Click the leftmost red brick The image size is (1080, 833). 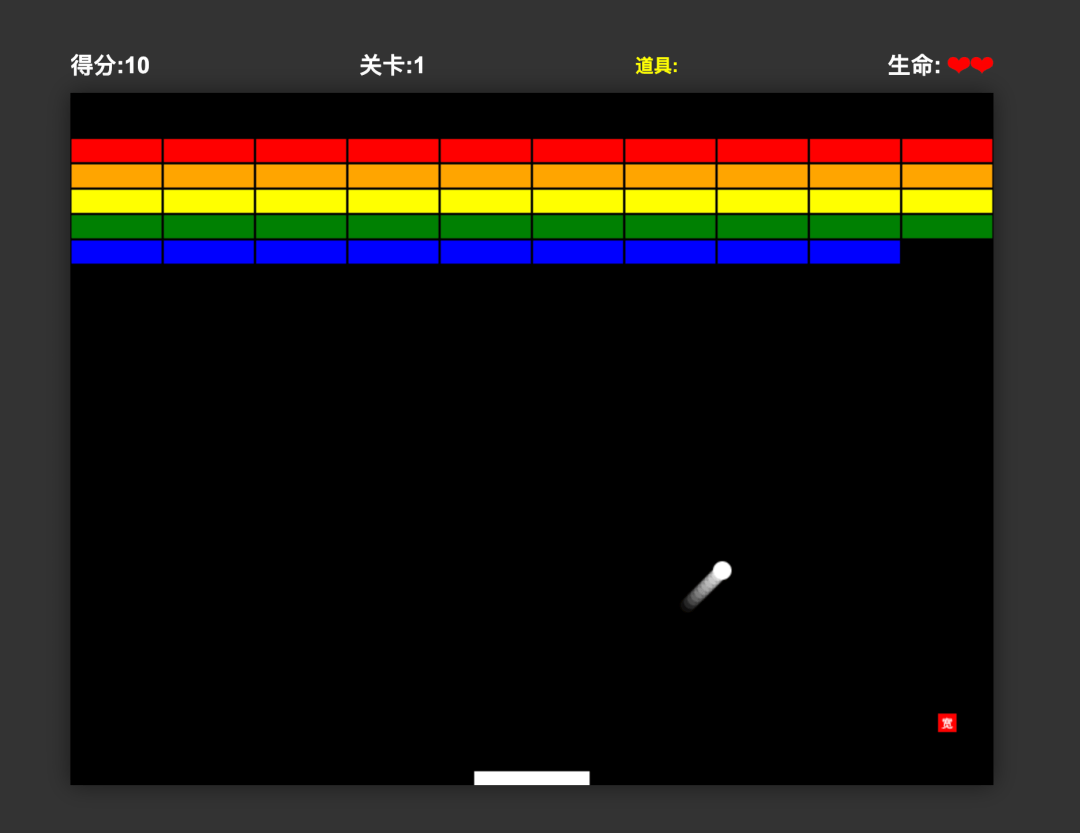[x=116, y=150]
